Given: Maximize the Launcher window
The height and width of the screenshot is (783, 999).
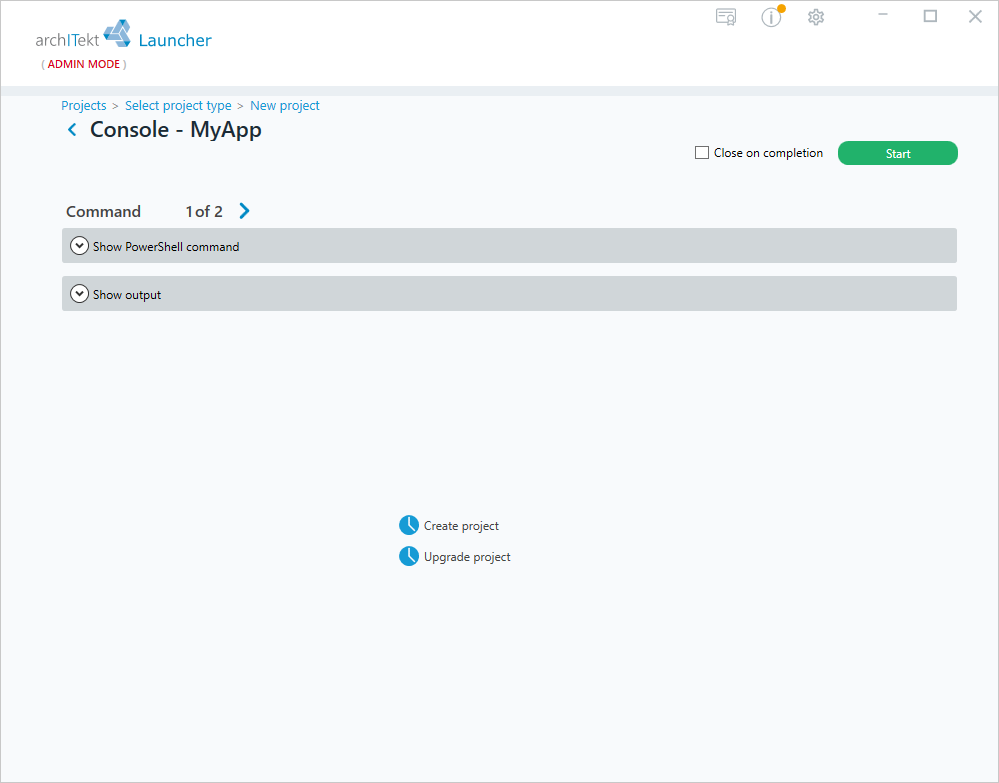Looking at the screenshot, I should pos(930,16).
